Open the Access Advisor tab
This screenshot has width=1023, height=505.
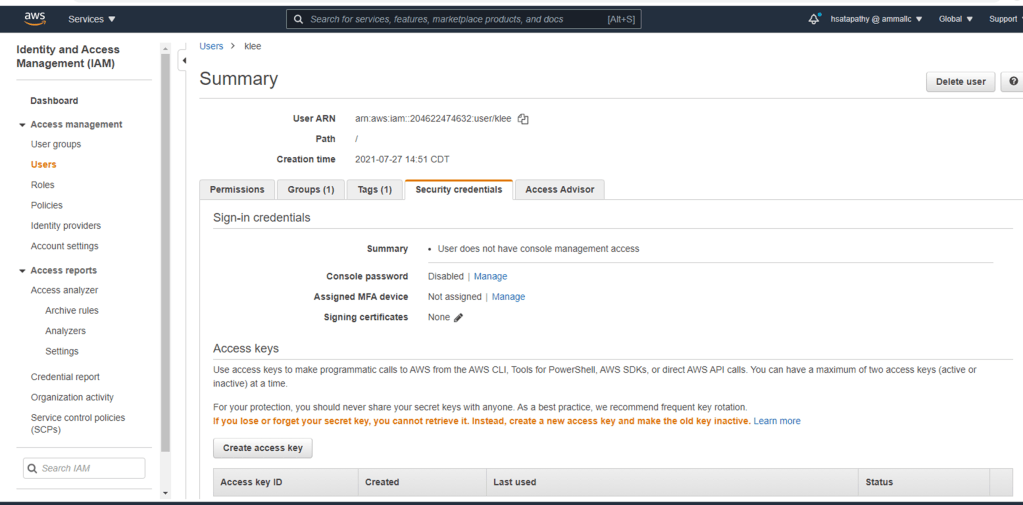point(559,190)
